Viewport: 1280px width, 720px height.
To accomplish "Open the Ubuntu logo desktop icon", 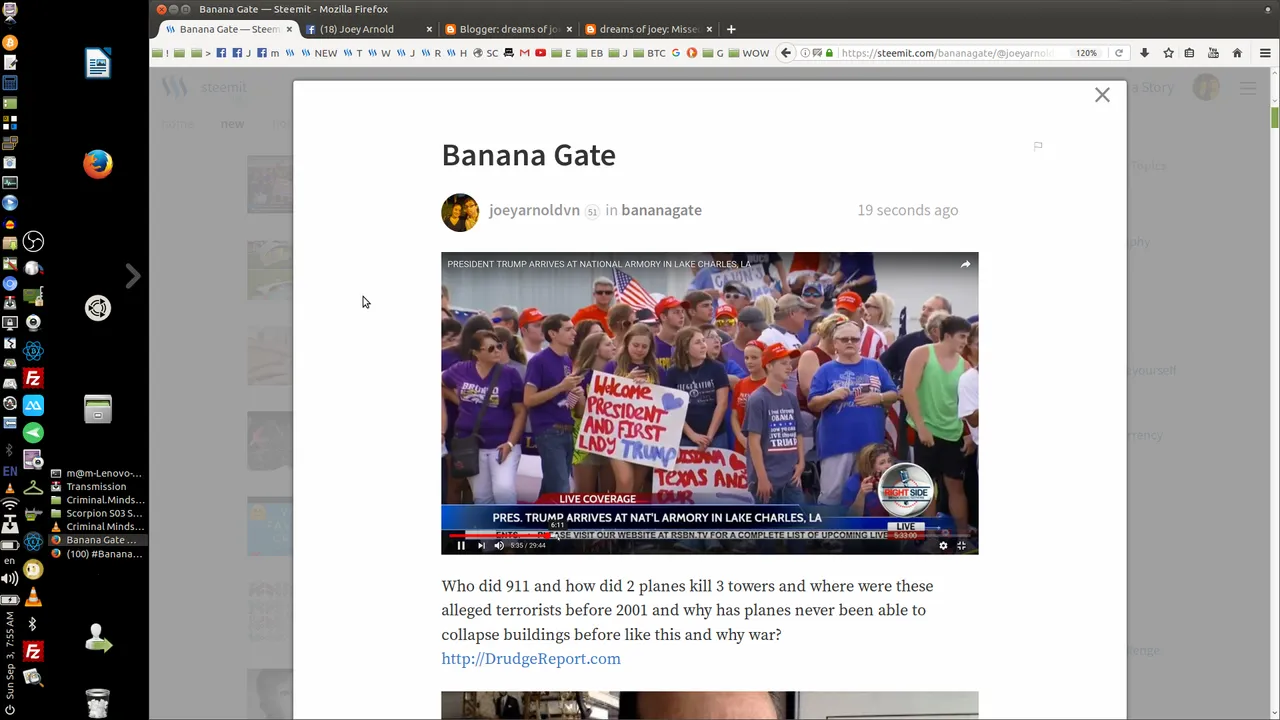I will pyautogui.click(x=98, y=308).
